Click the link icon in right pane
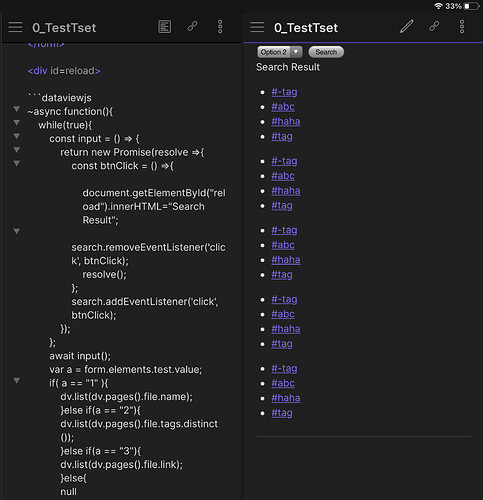Screen dimensions: 483x500 pyautogui.click(x=434, y=26)
